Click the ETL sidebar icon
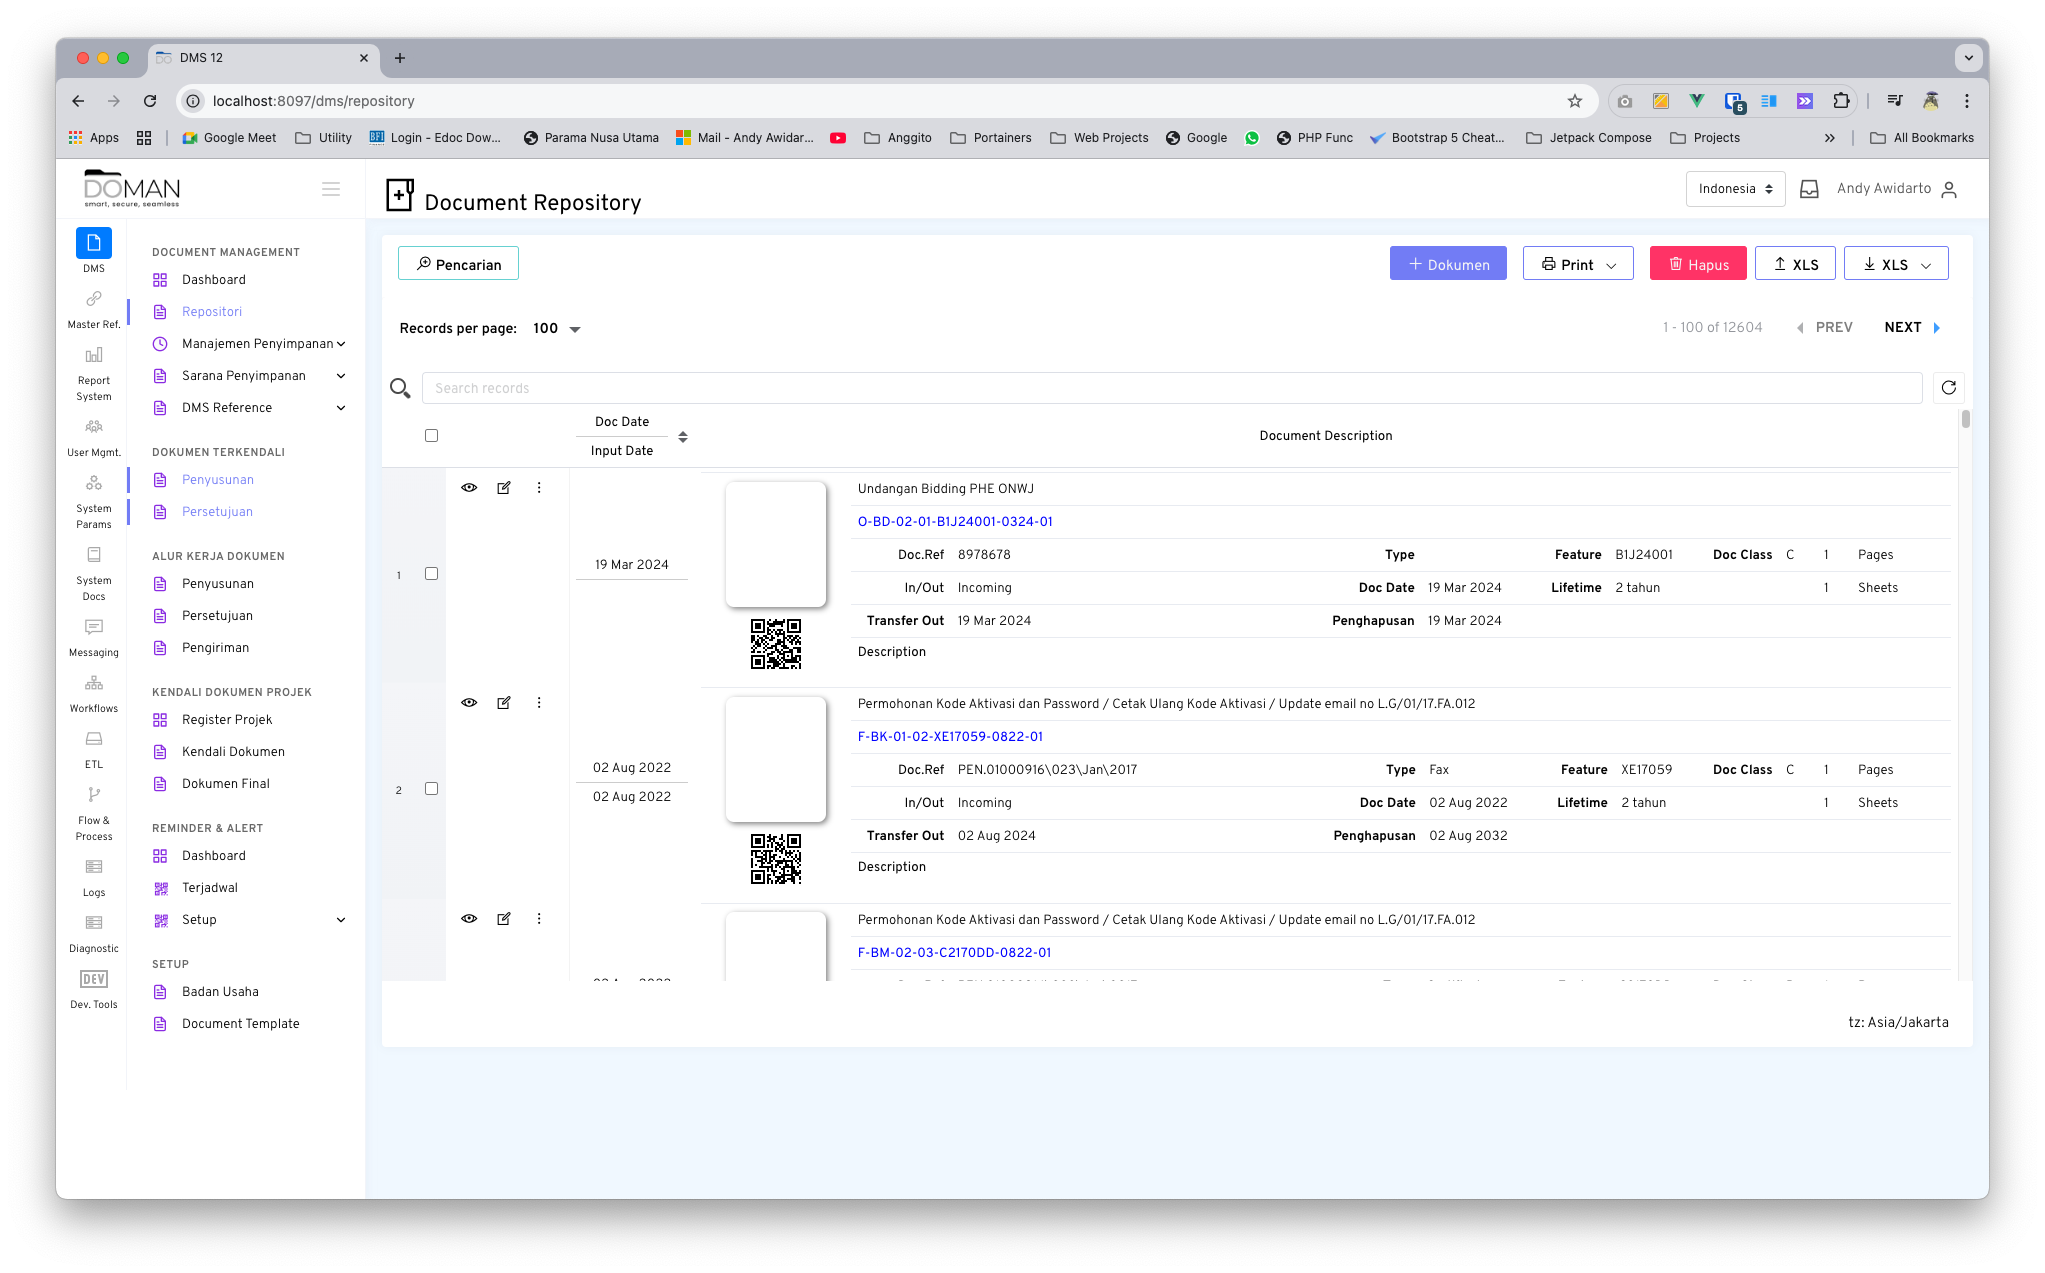Viewport: 2045px width, 1273px height. tap(93, 739)
